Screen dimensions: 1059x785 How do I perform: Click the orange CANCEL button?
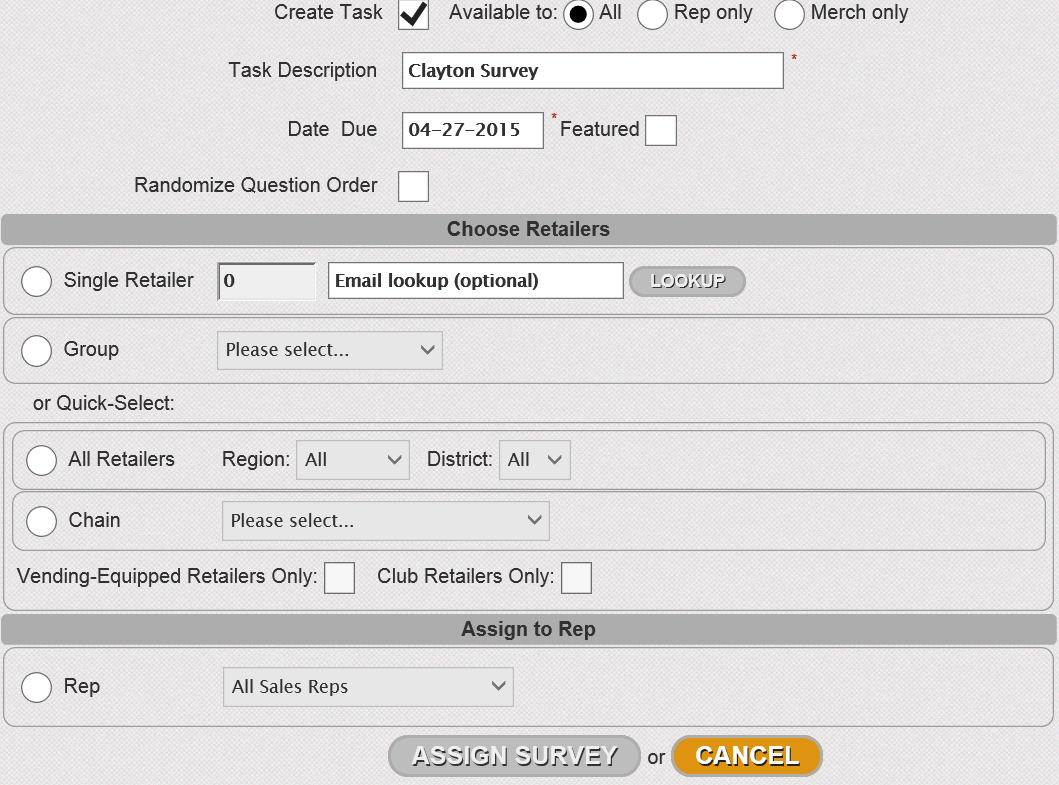[747, 756]
